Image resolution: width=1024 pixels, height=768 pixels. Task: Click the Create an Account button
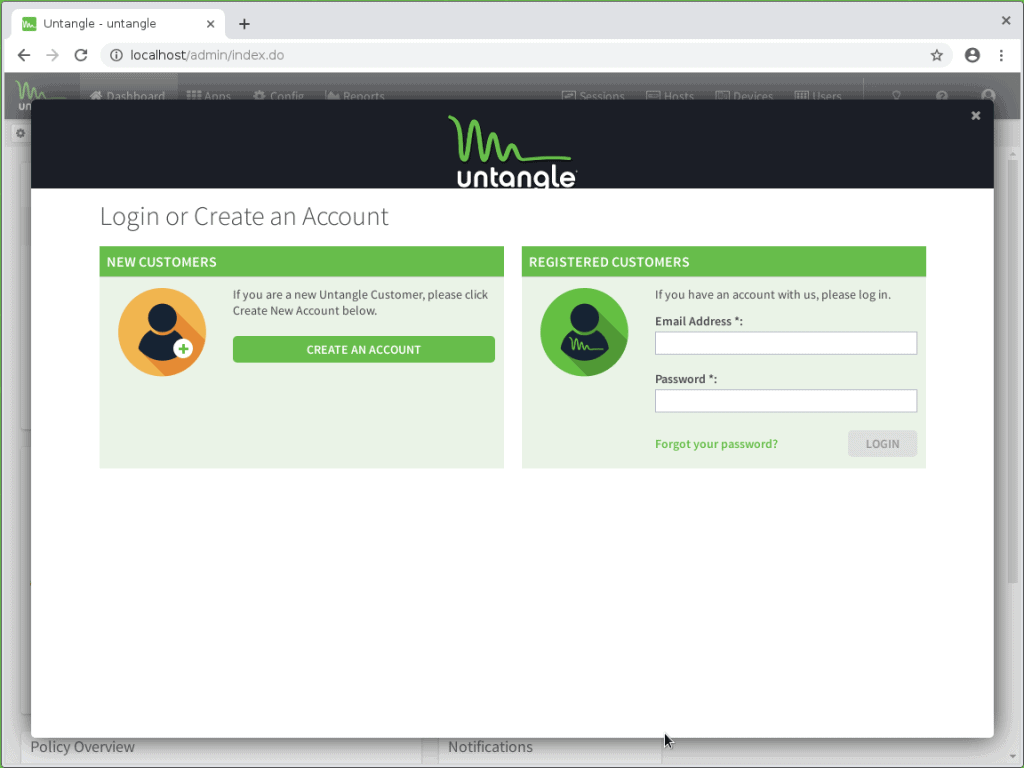364,349
